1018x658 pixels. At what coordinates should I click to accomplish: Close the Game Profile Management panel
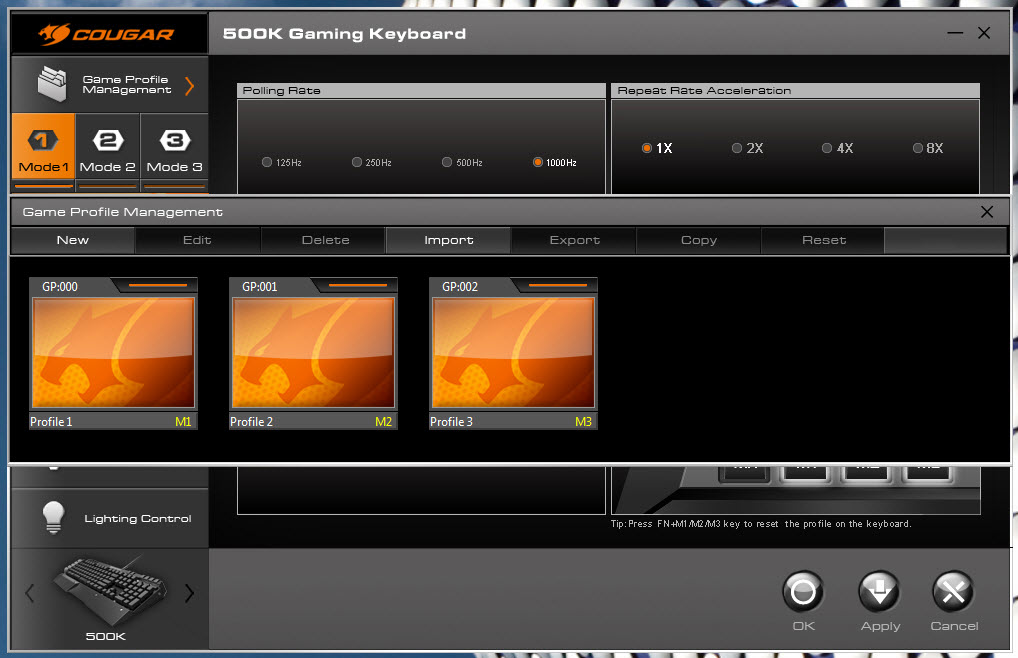(x=987, y=212)
